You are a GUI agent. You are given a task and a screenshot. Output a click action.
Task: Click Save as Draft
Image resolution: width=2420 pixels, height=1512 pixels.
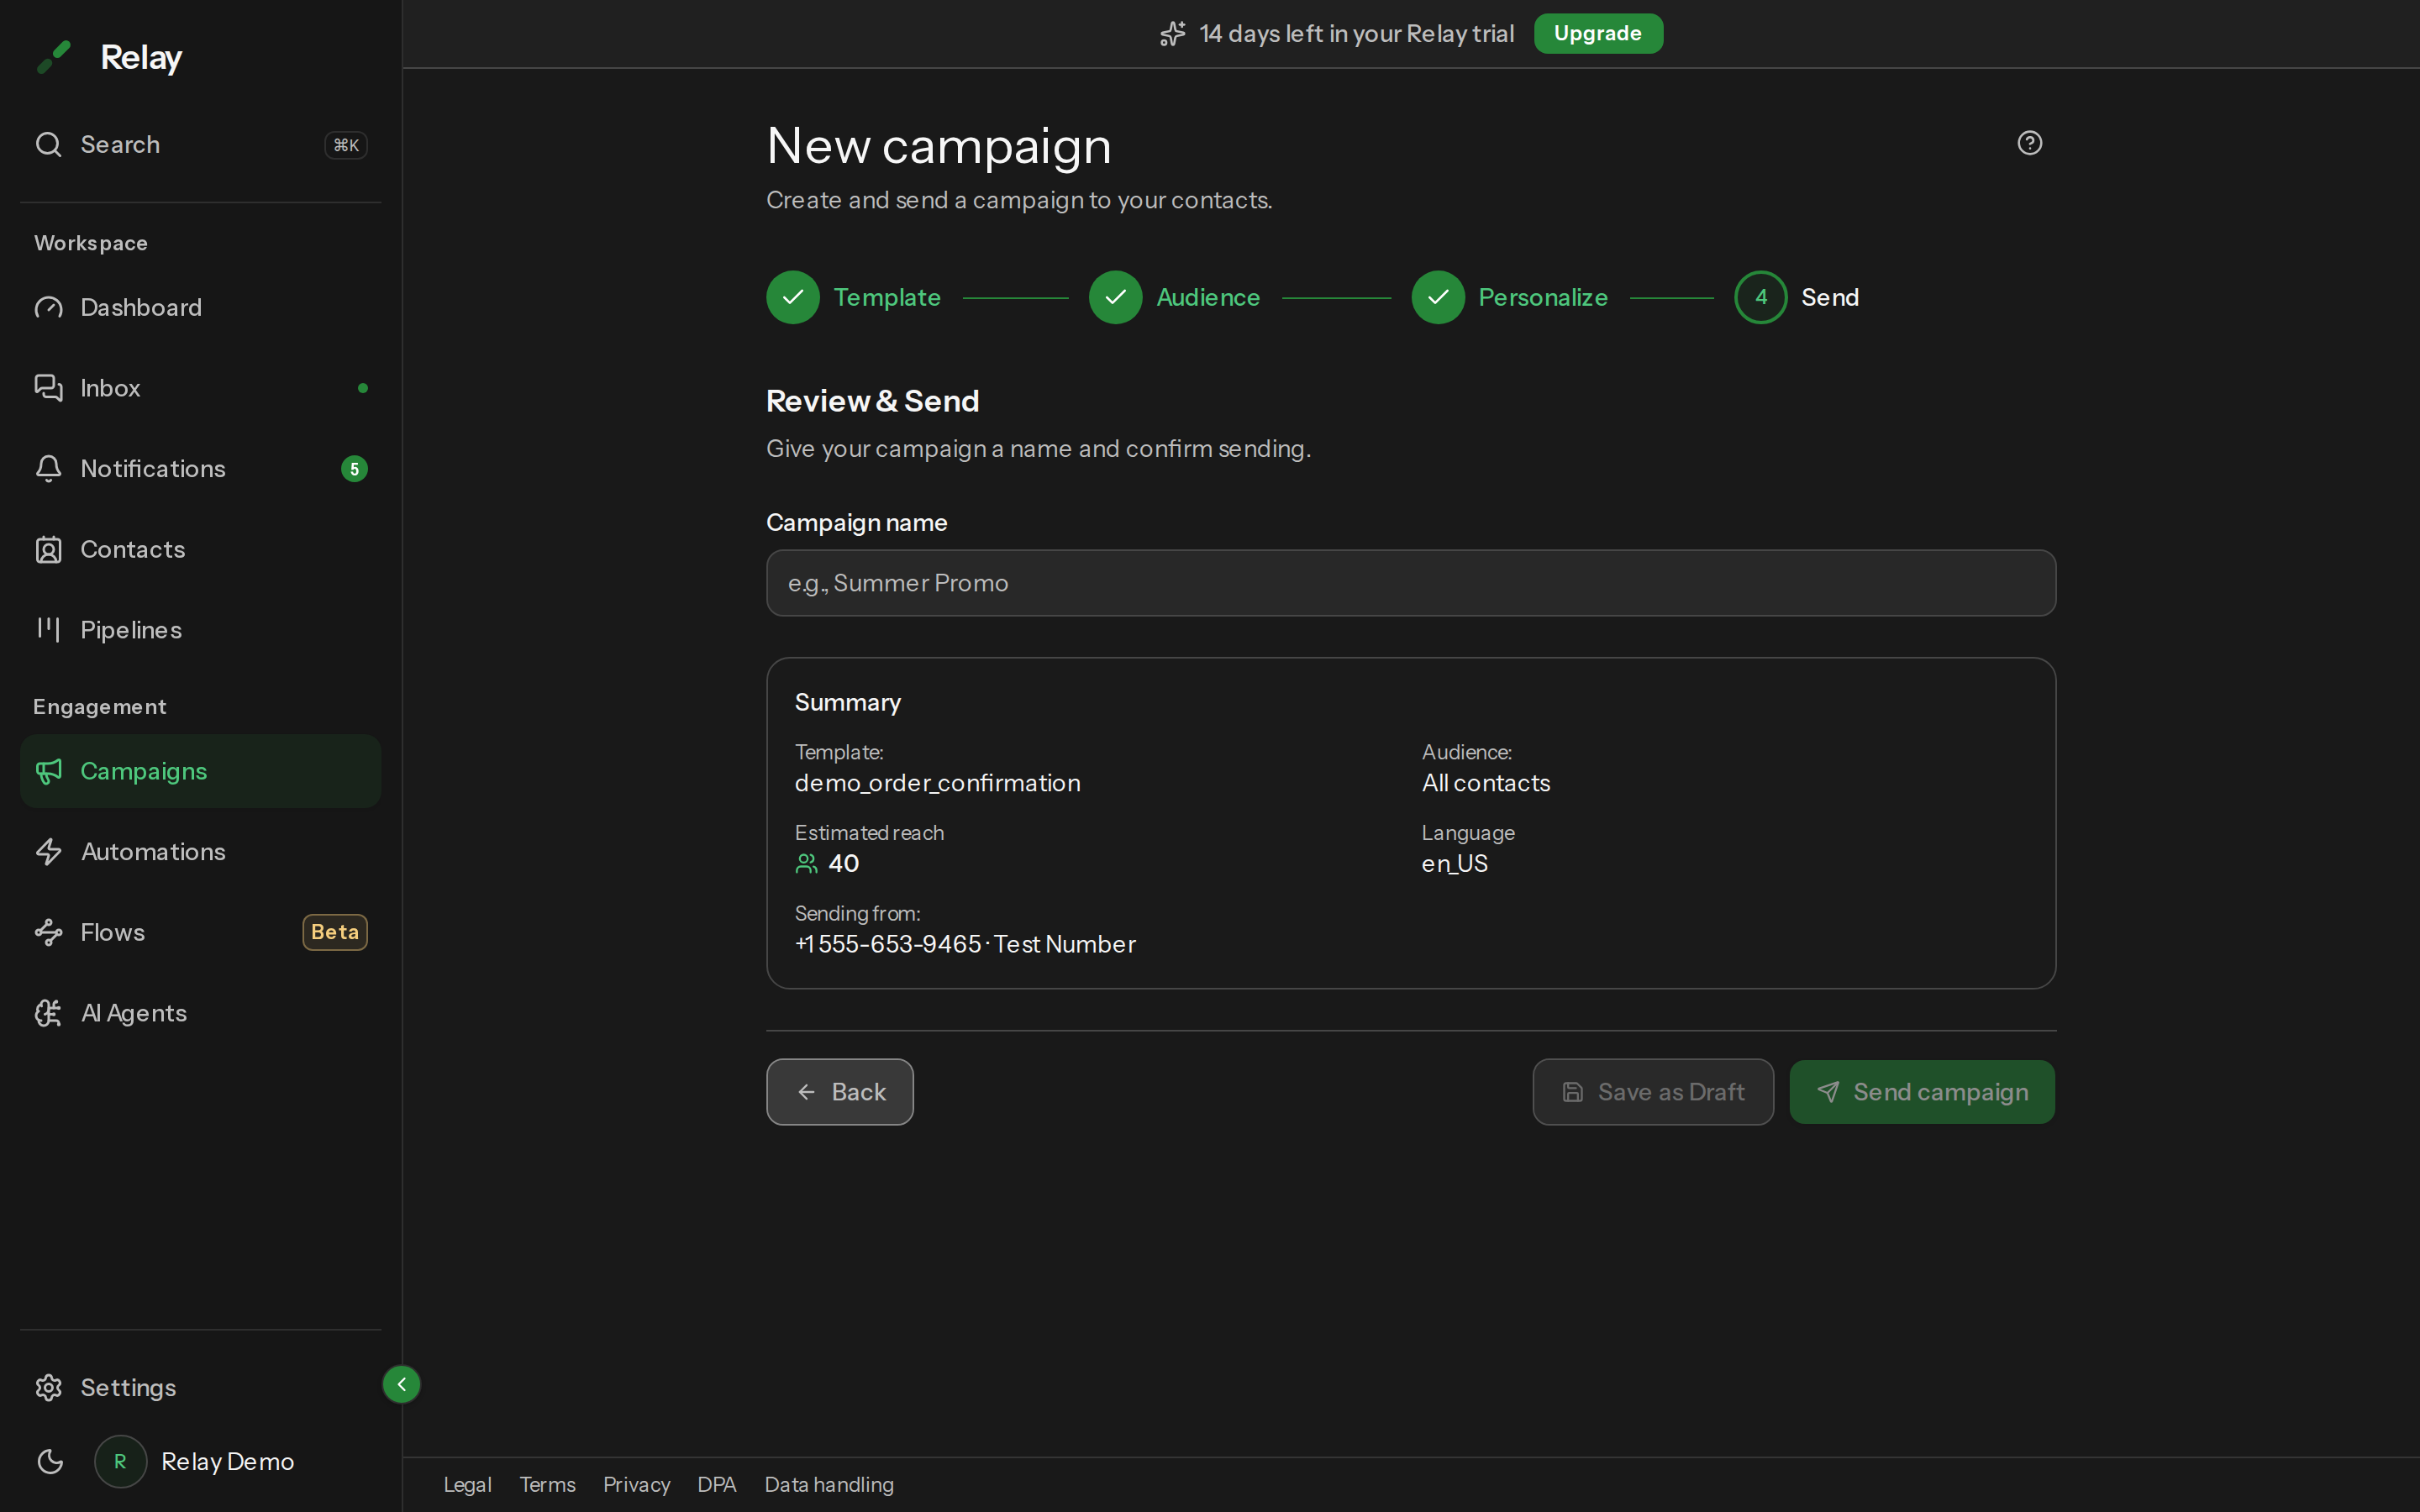1653,1092
